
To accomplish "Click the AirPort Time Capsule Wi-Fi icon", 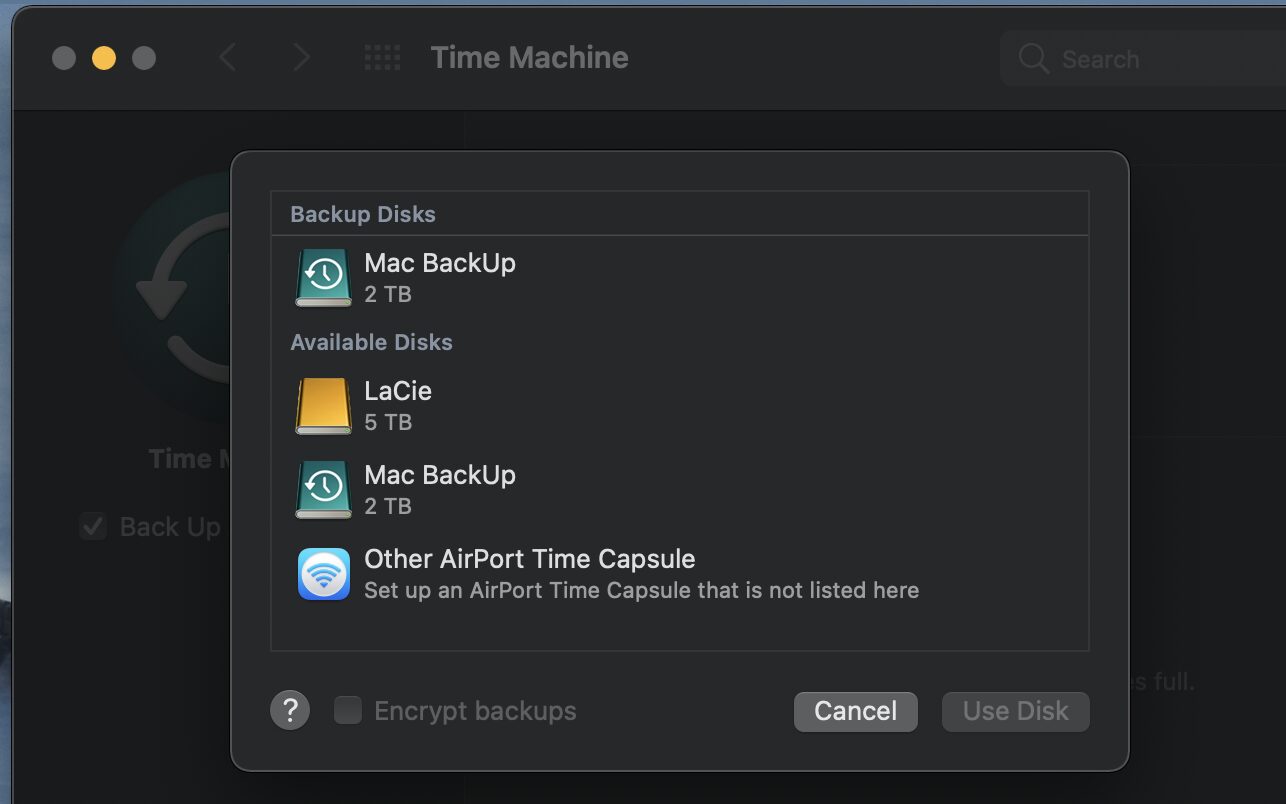I will point(323,574).
